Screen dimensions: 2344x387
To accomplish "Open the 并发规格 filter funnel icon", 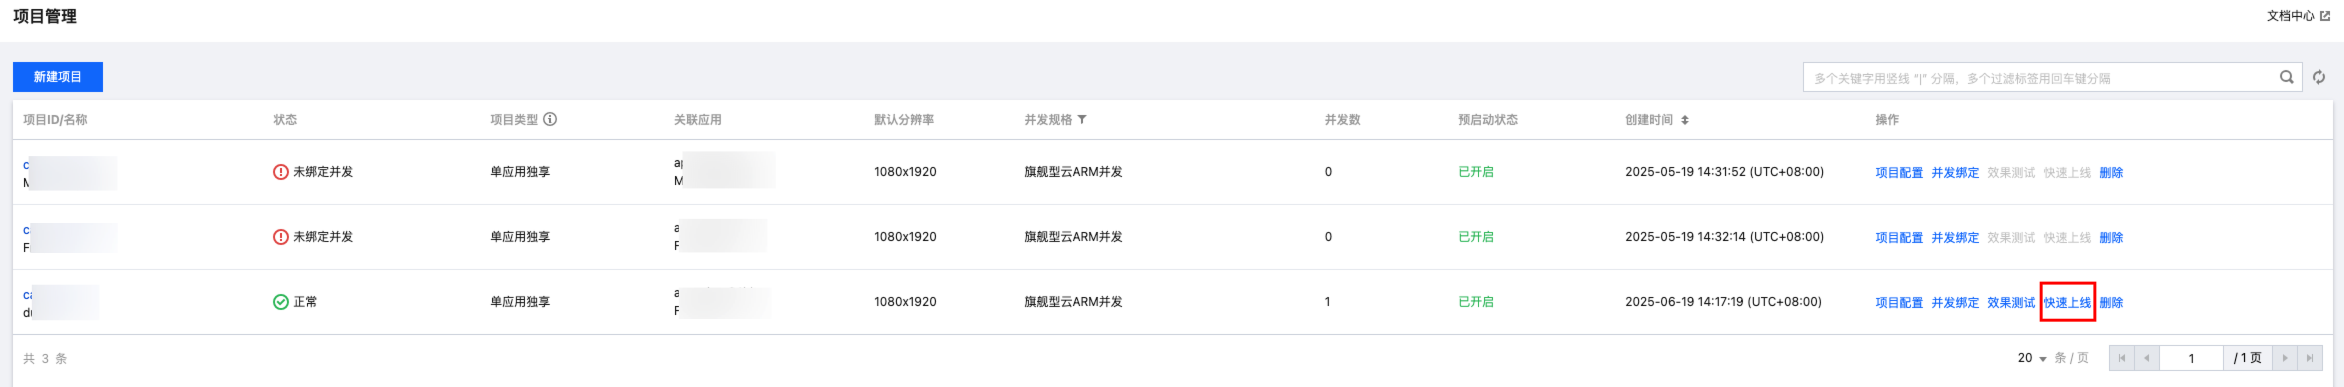I will coord(1082,120).
